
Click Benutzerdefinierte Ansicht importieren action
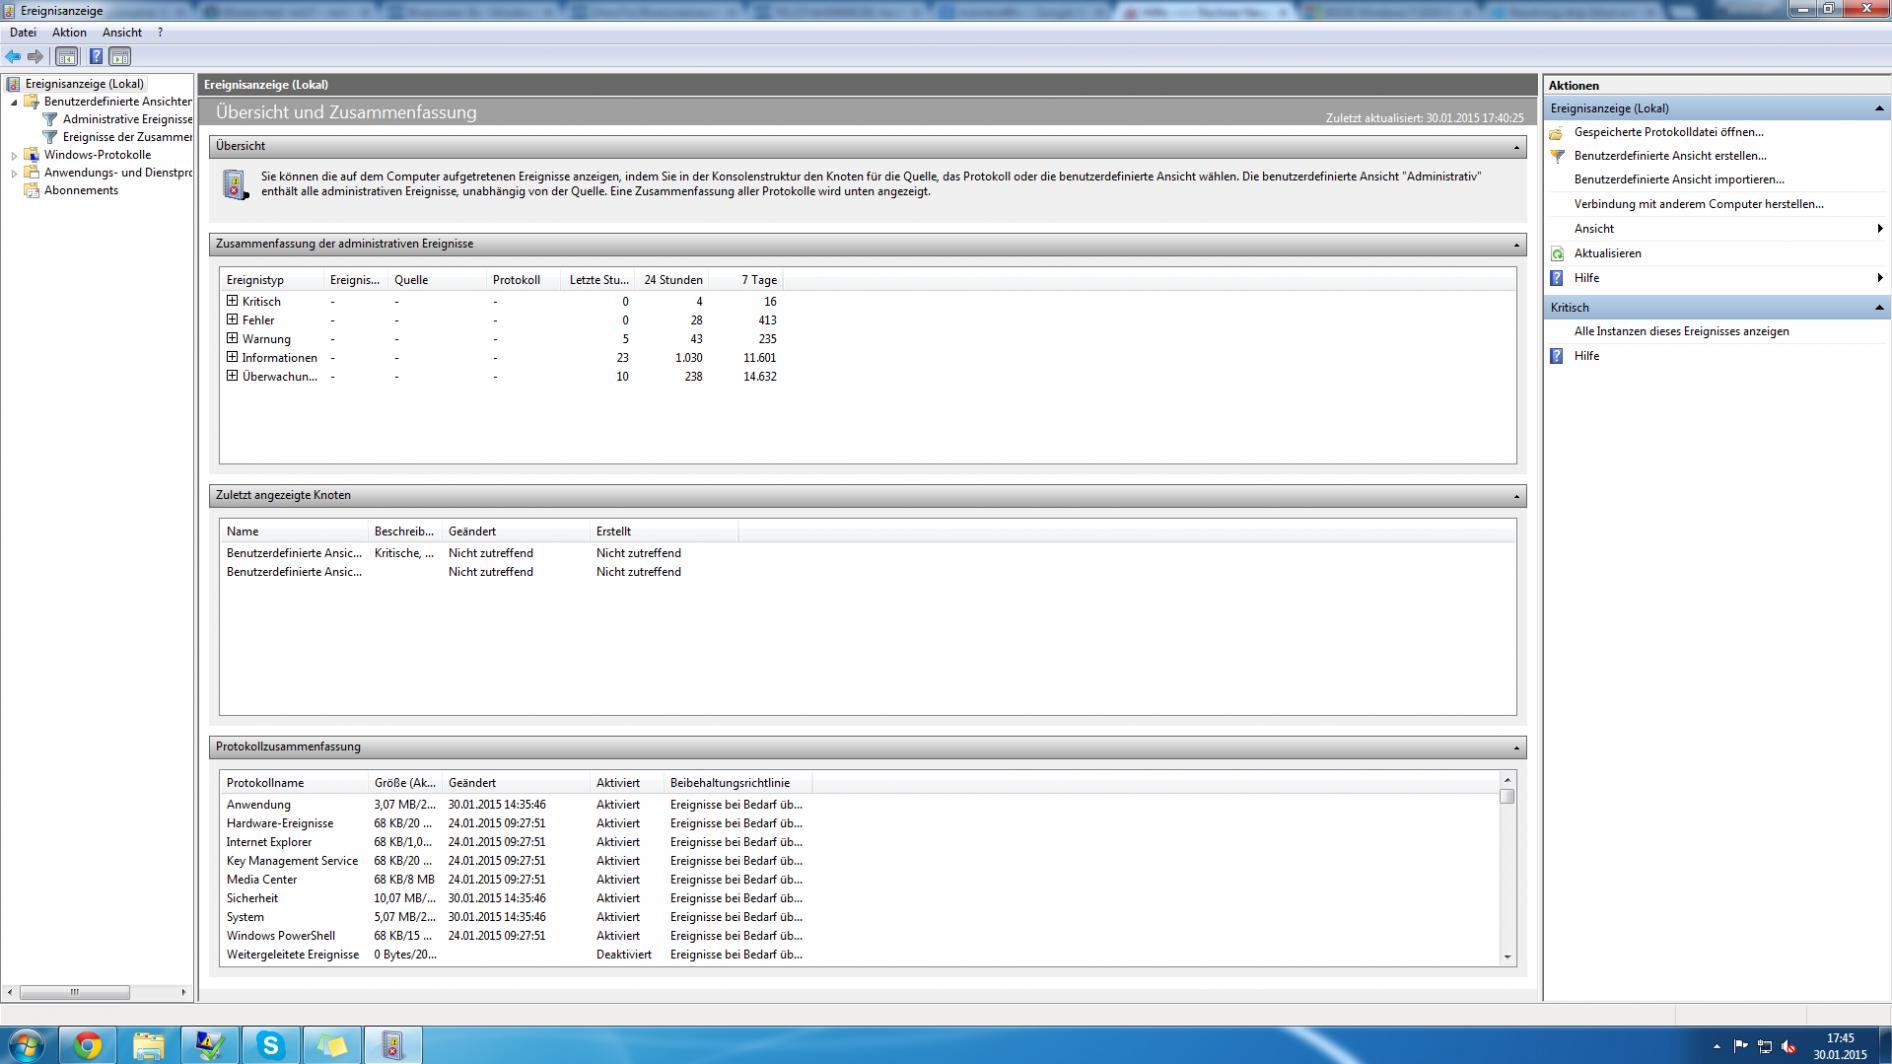pos(1679,180)
